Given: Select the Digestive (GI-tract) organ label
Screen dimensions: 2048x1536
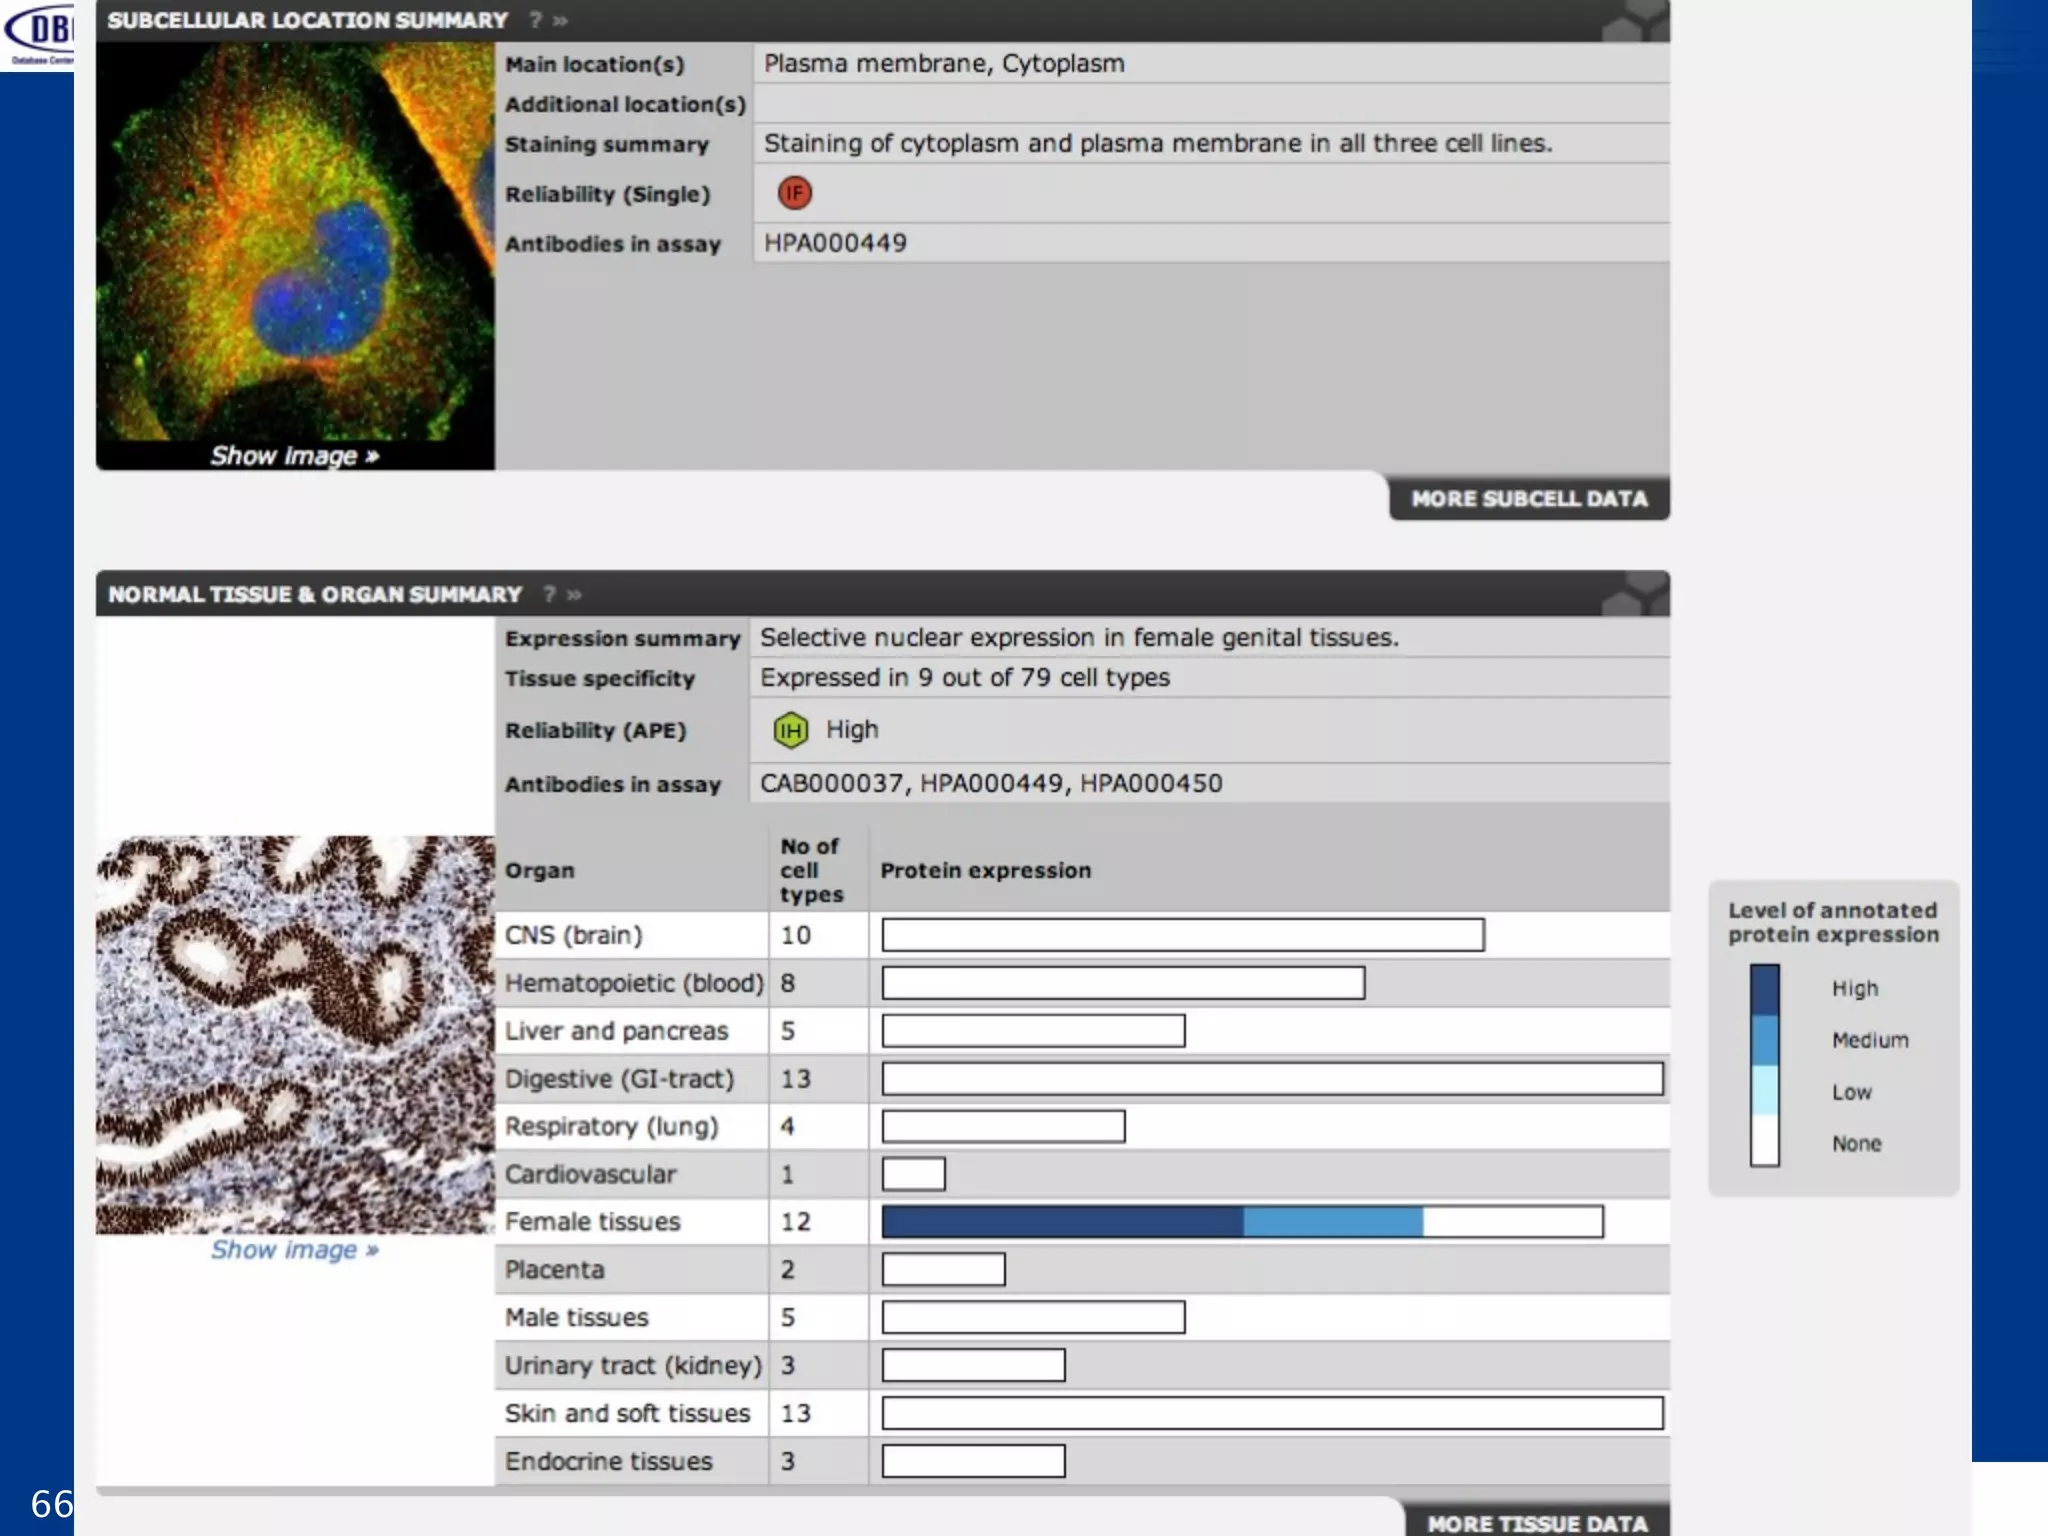Looking at the screenshot, I should point(619,1079).
